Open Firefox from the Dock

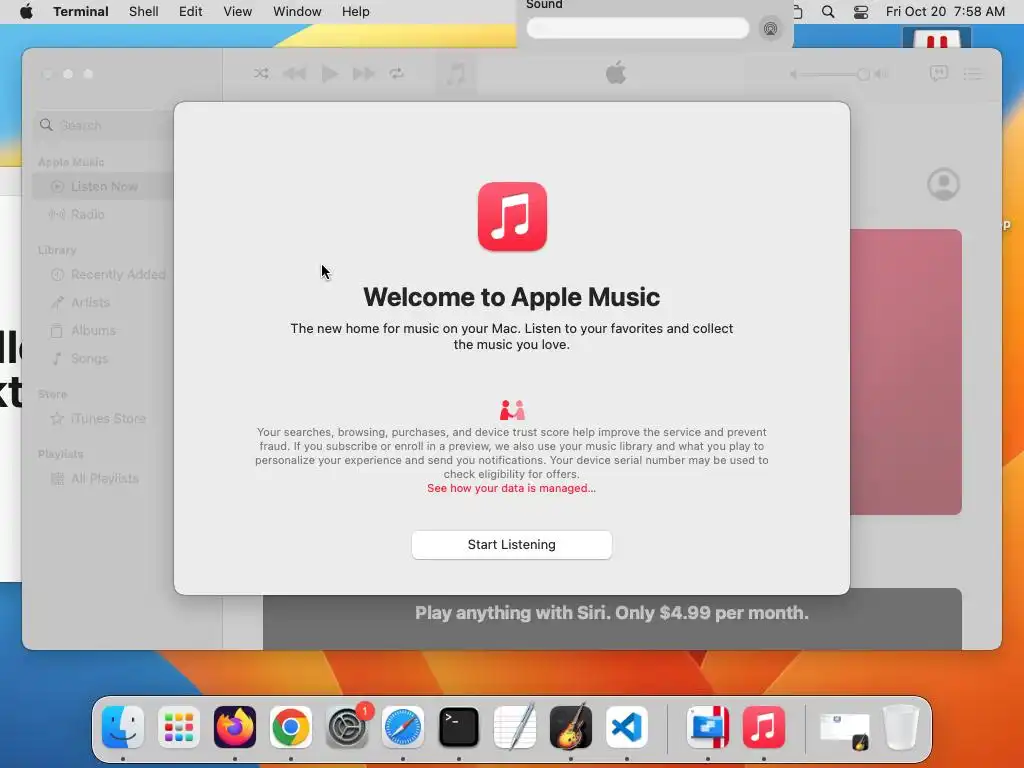(235, 727)
